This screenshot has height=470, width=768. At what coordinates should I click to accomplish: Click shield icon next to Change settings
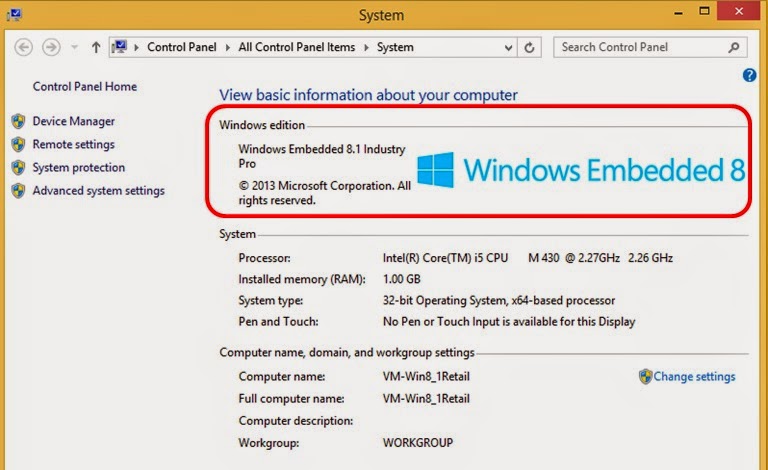point(646,376)
